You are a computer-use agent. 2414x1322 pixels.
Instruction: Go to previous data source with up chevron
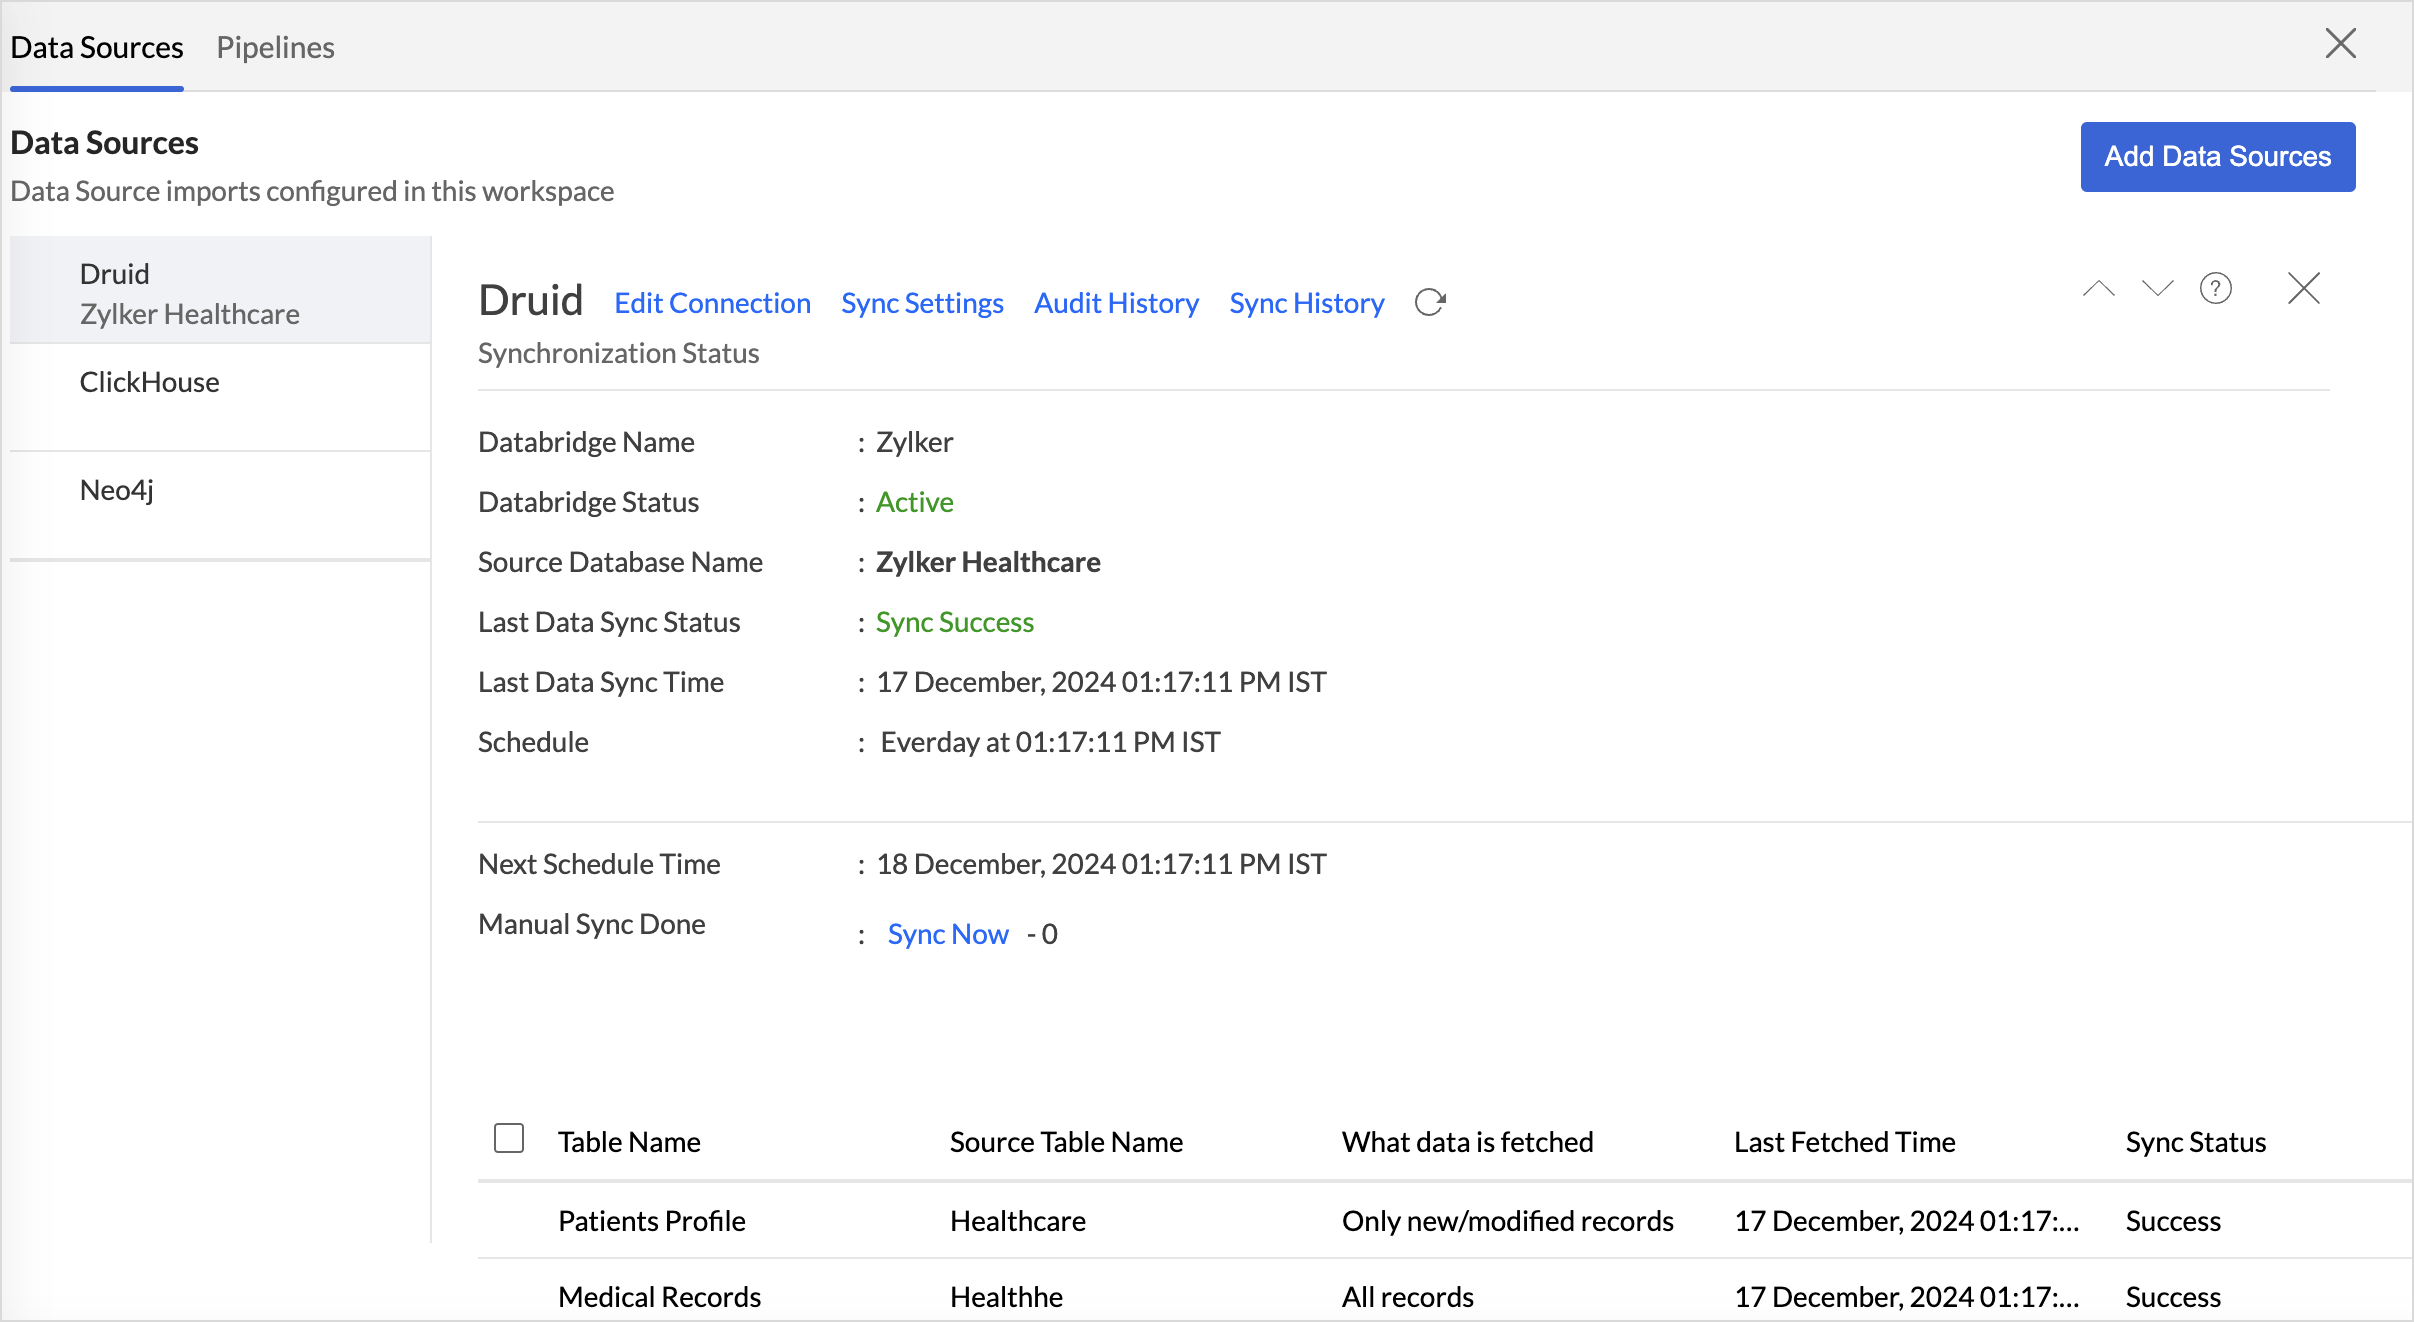(2098, 289)
